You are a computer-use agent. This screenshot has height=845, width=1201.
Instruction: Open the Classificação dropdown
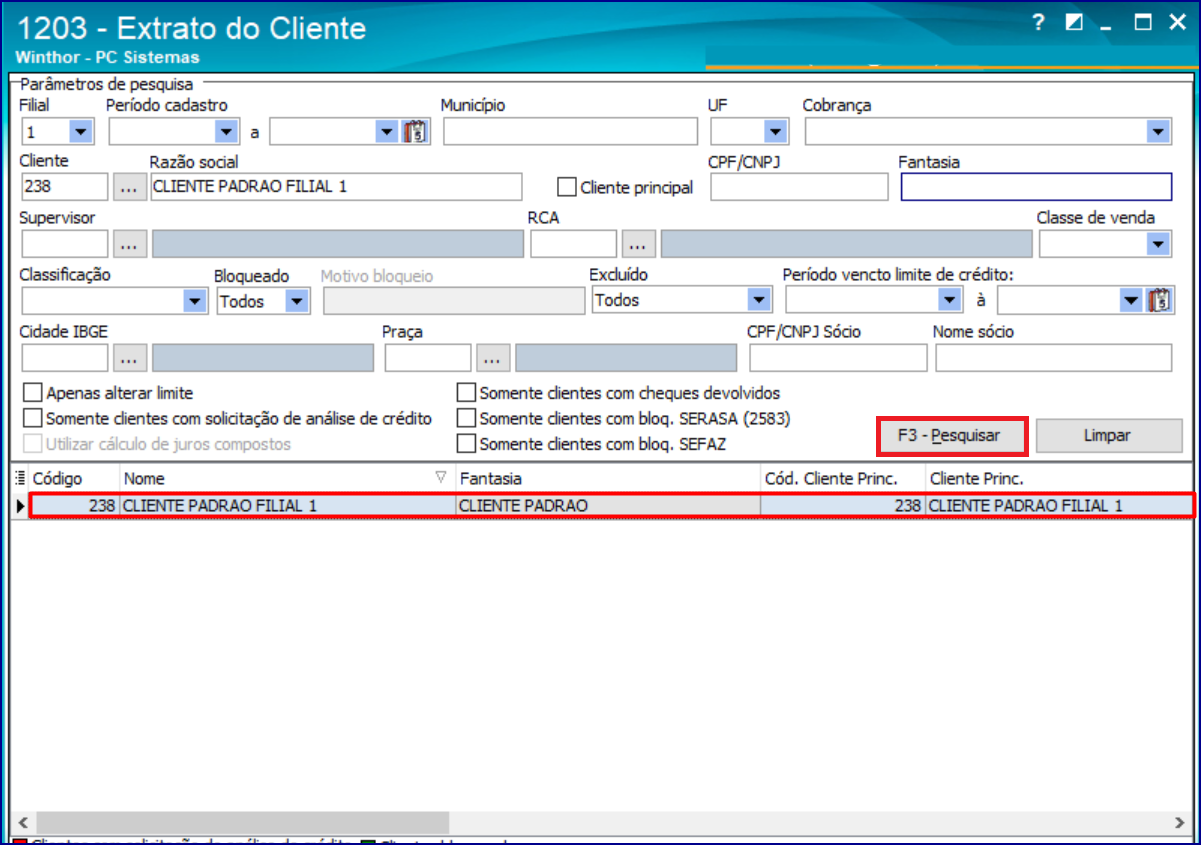click(x=194, y=300)
